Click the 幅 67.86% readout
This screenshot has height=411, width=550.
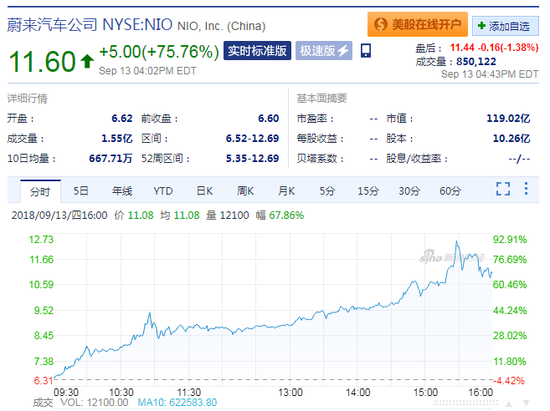(280, 215)
